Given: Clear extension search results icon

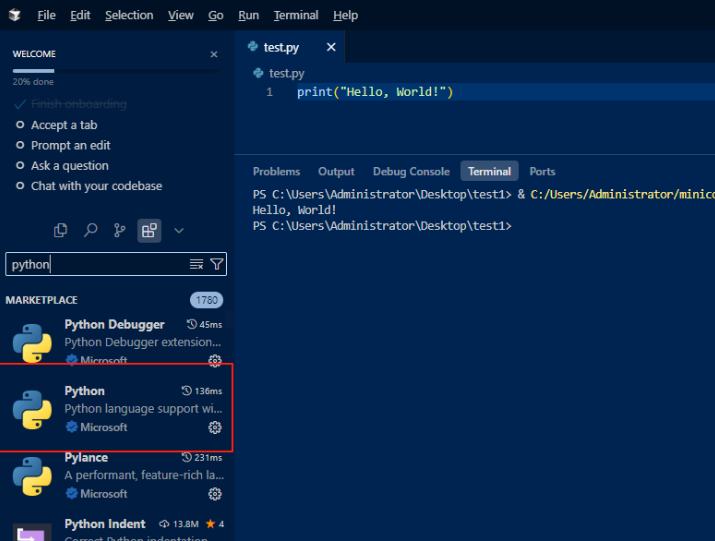Looking at the screenshot, I should [196, 264].
